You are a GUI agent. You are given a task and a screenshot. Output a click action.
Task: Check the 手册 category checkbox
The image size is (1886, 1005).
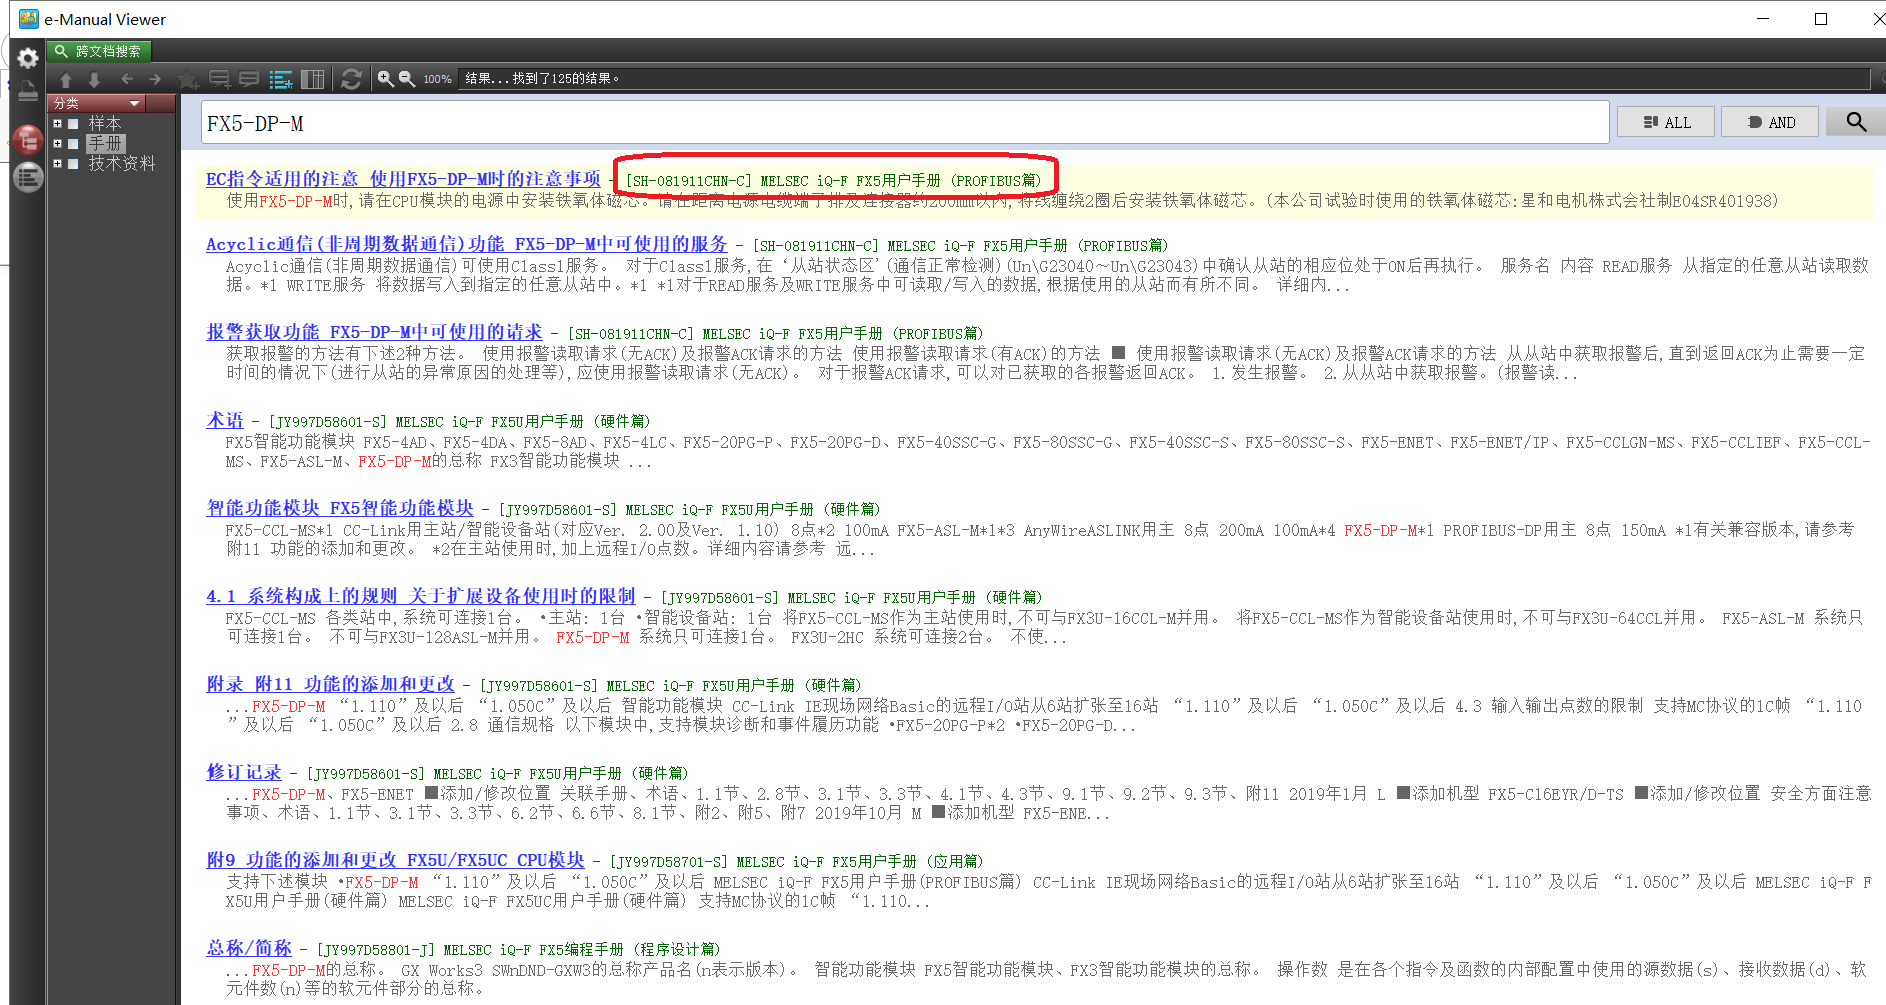click(x=73, y=144)
